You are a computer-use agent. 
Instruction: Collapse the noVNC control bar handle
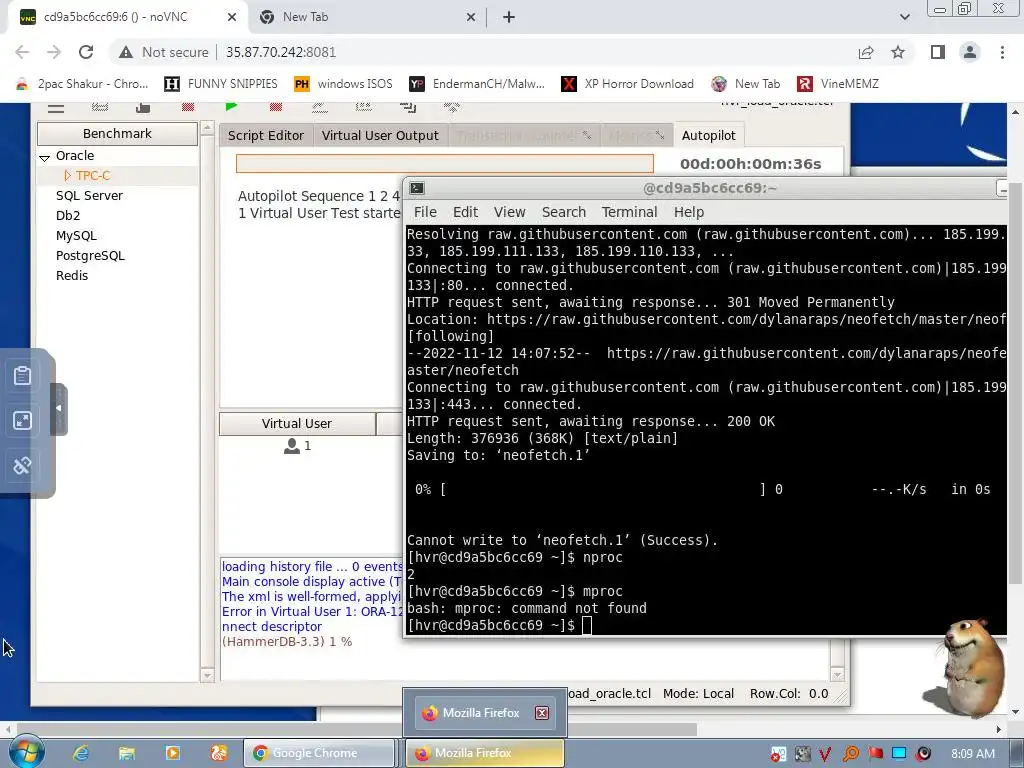[59, 409]
